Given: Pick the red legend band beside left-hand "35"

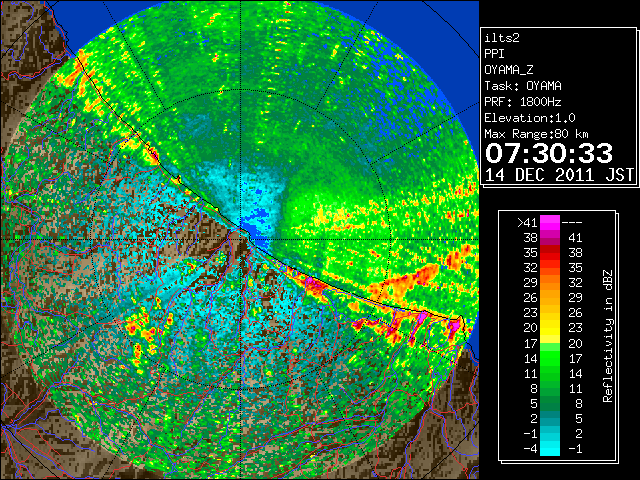Looking at the screenshot, I should (x=550, y=253).
